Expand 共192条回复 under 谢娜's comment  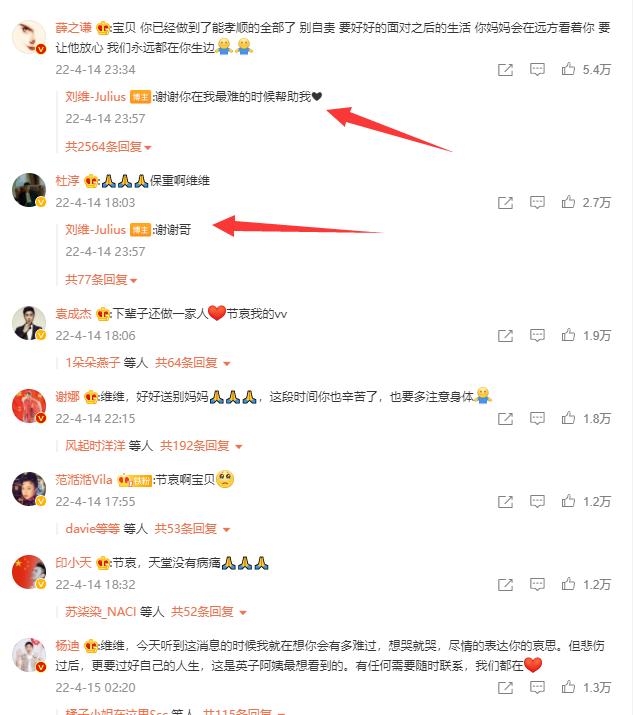(x=201, y=446)
